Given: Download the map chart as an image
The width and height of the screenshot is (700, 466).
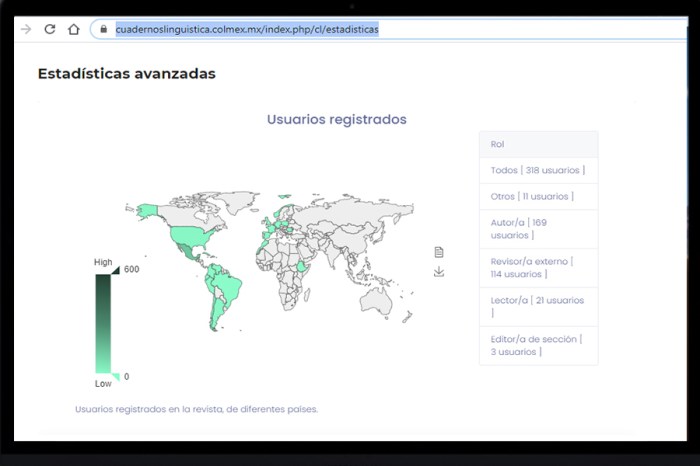Looking at the screenshot, I should (438, 271).
